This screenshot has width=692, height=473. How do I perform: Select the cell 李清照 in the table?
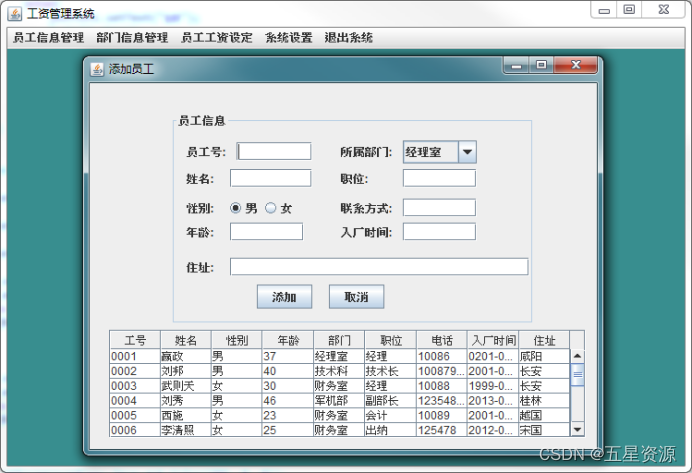186,430
